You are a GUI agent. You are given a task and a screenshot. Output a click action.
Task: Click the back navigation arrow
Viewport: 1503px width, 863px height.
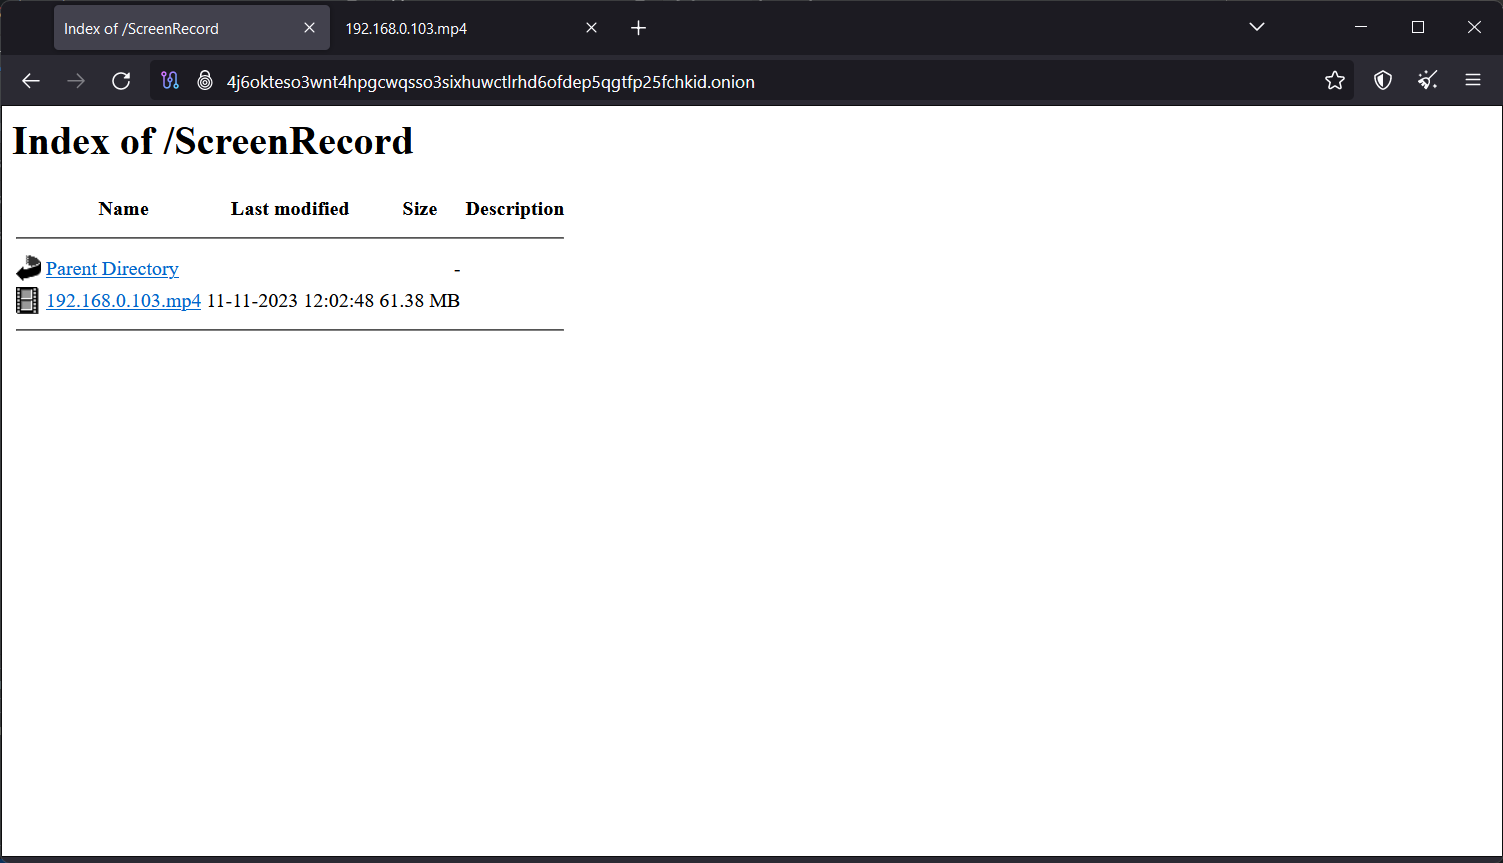[30, 81]
